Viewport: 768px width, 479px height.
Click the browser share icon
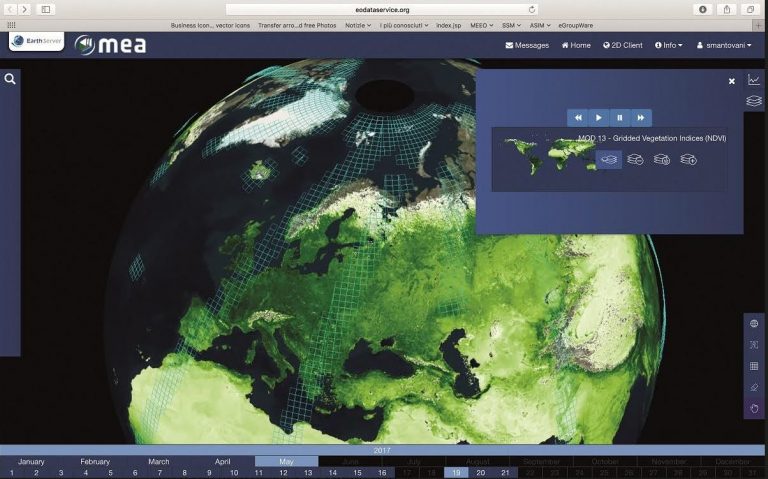coord(727,9)
